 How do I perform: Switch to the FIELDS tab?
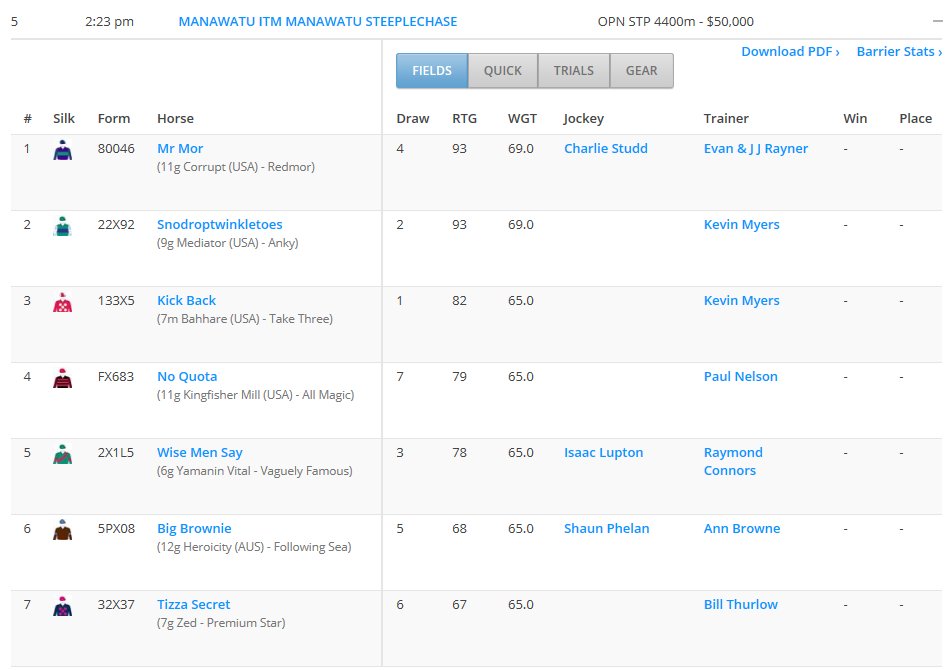[x=432, y=70]
